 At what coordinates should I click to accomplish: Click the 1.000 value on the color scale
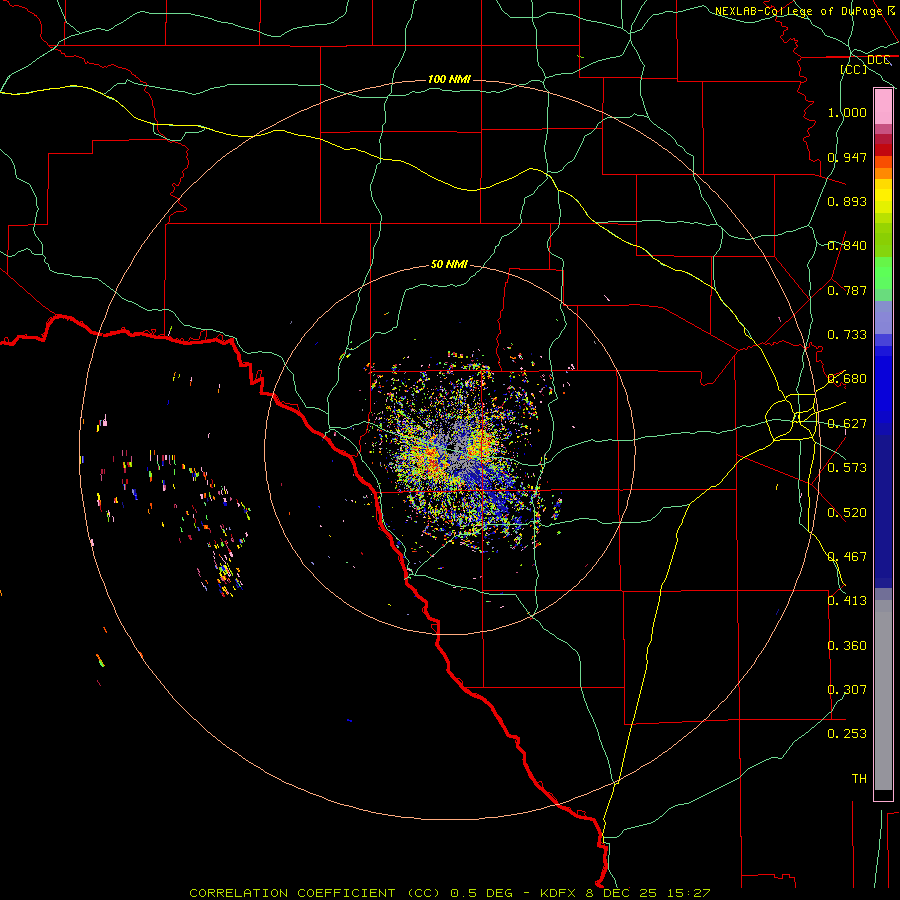[x=847, y=112]
